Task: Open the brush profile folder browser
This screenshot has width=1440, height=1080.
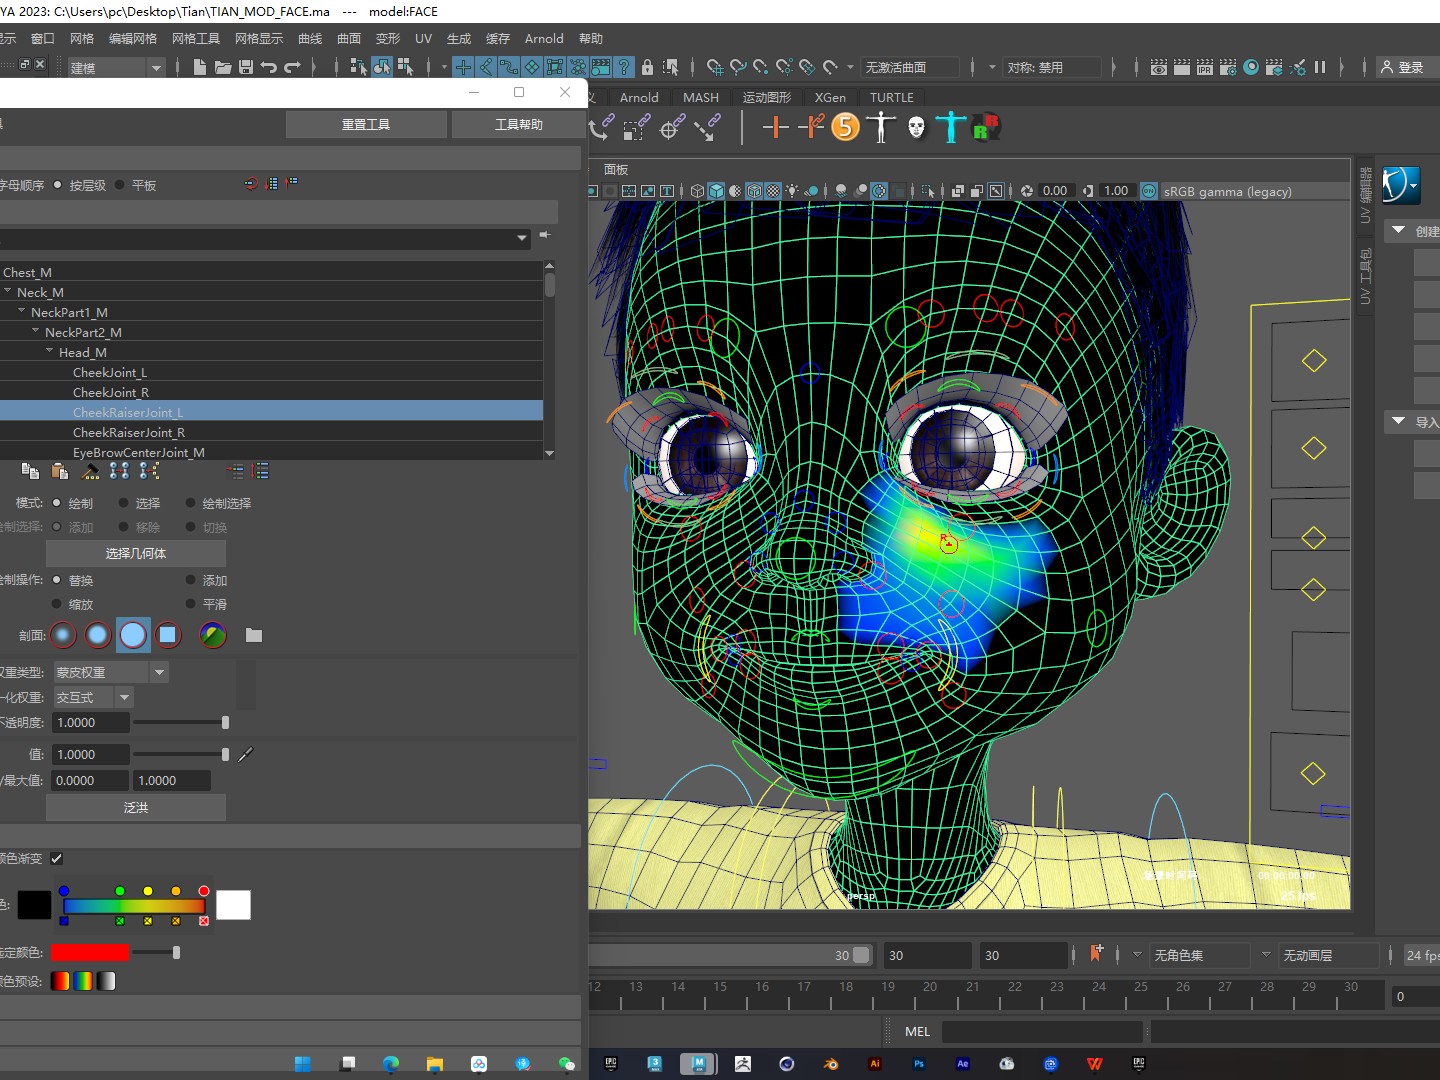Action: pyautogui.click(x=254, y=635)
